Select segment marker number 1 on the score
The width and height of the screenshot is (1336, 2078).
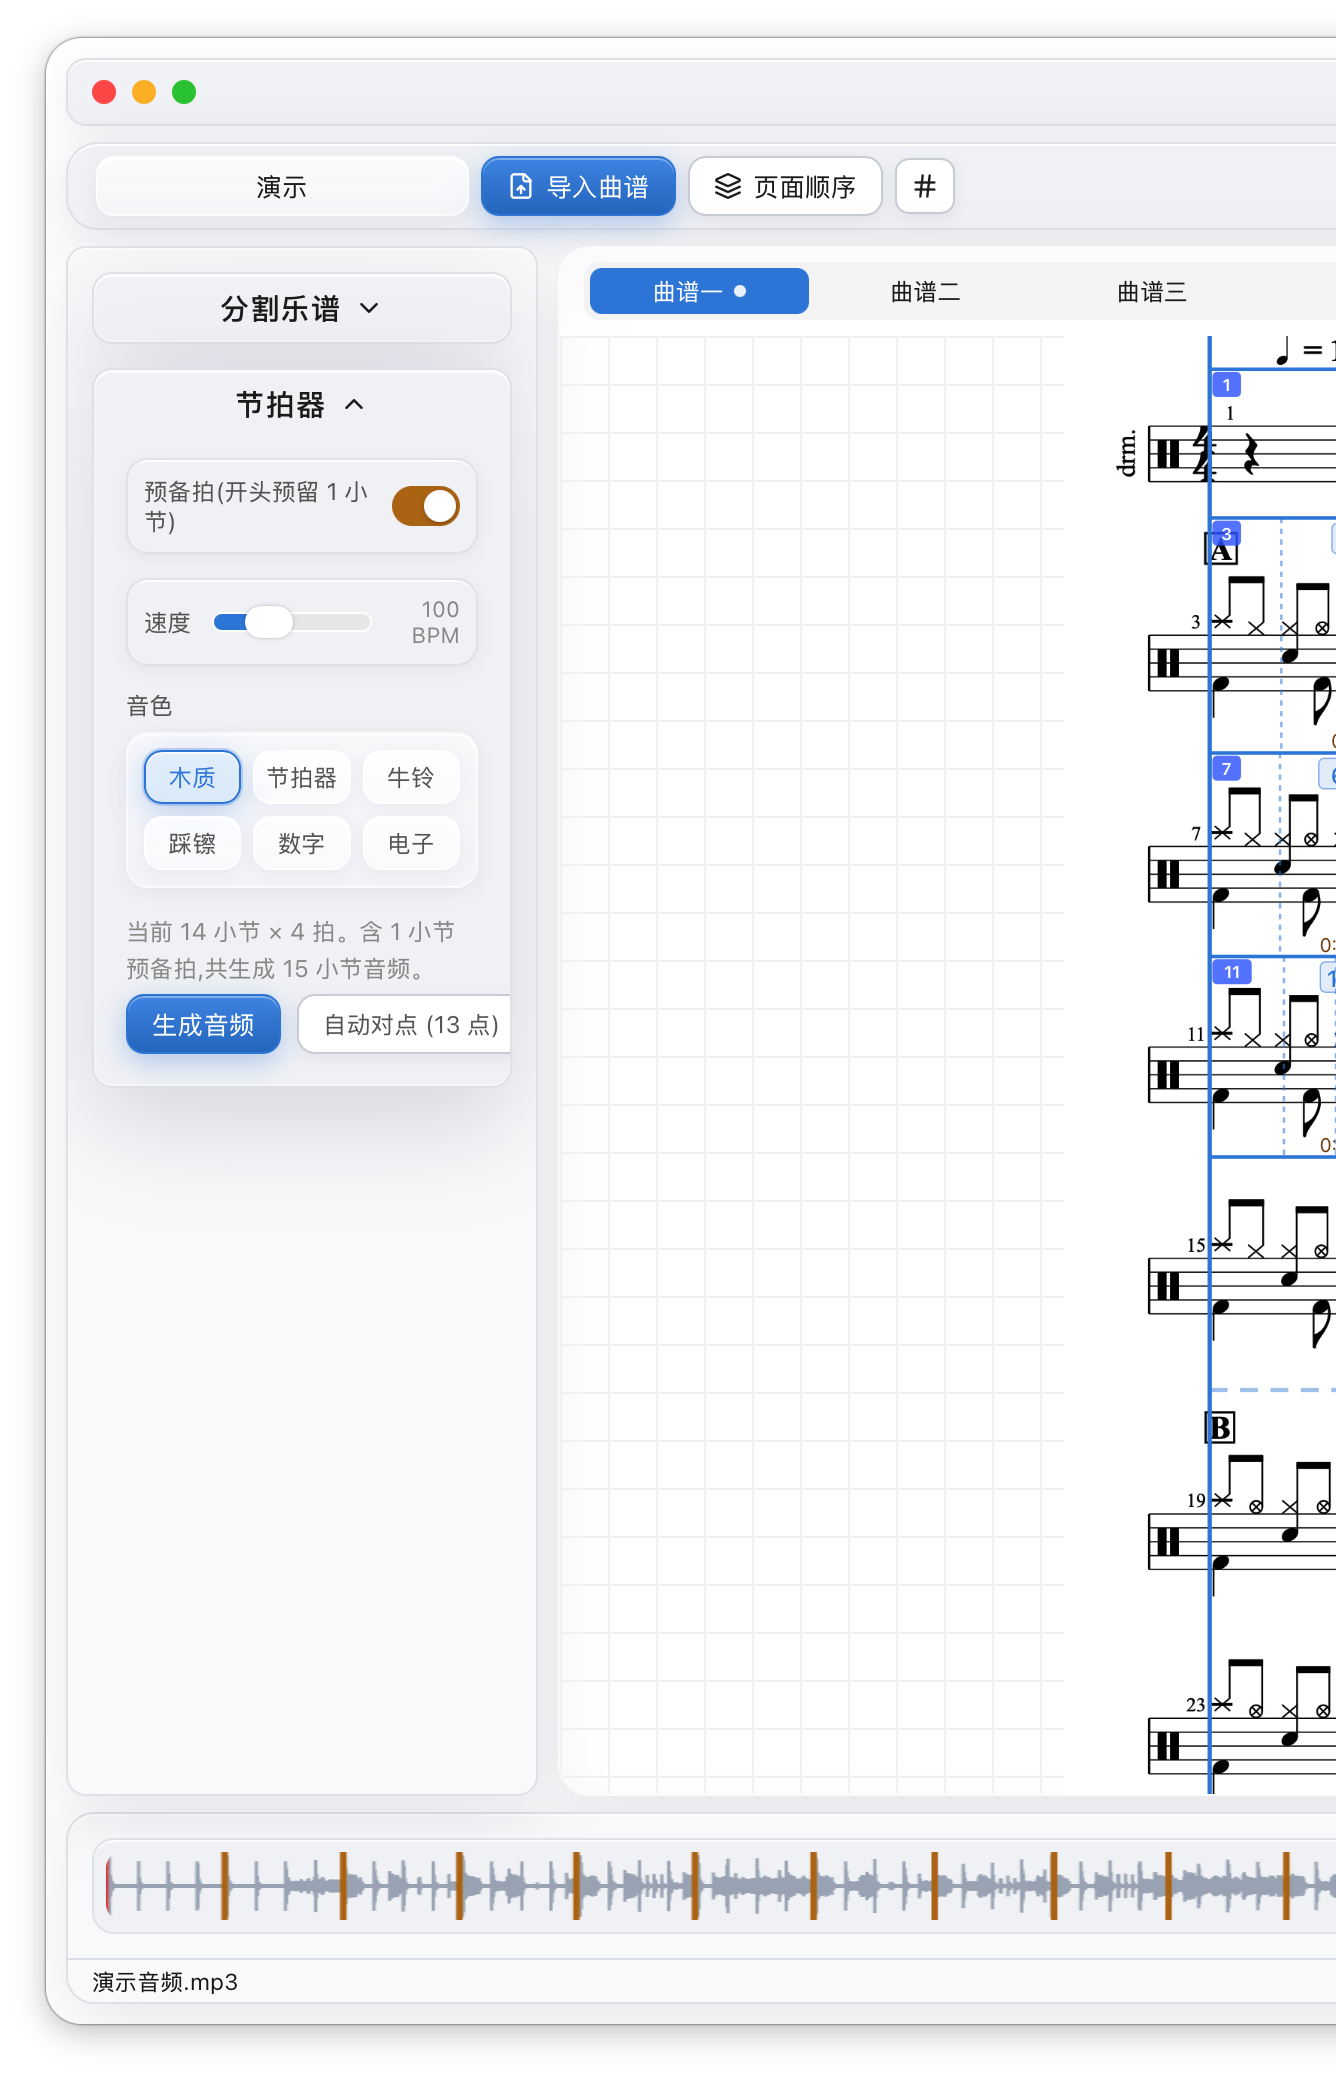pos(1226,385)
